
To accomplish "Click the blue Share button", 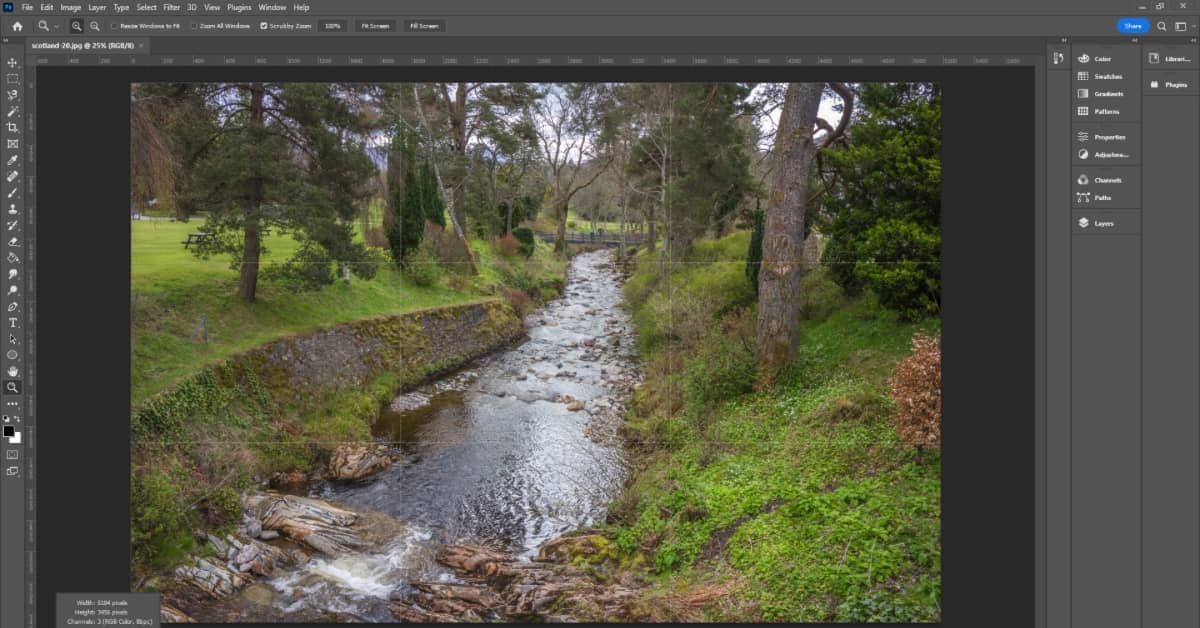I will 1132,26.
